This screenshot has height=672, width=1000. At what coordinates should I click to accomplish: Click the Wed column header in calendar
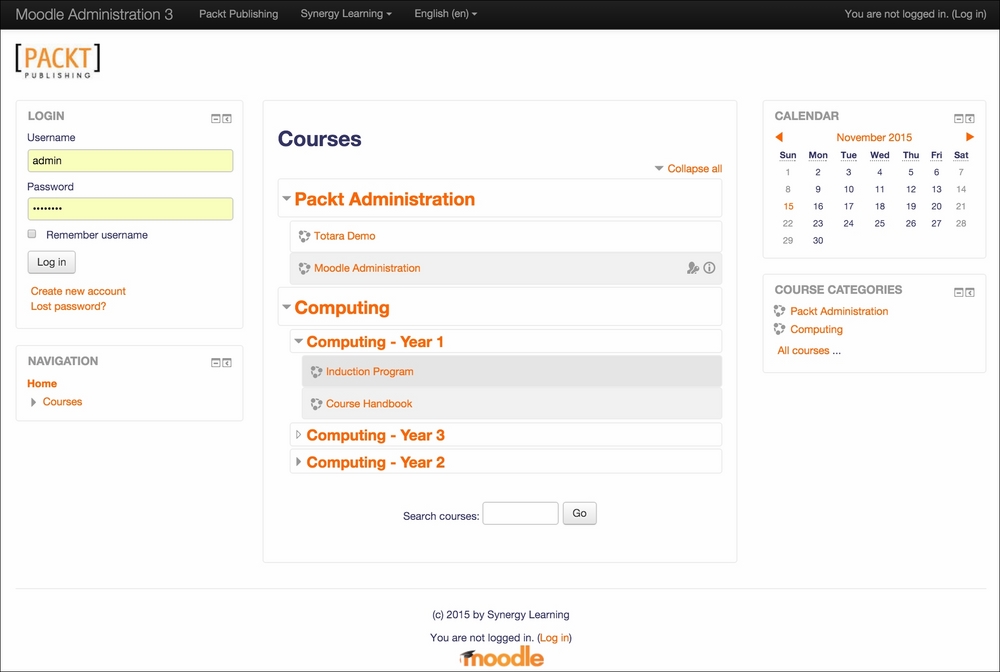point(879,156)
